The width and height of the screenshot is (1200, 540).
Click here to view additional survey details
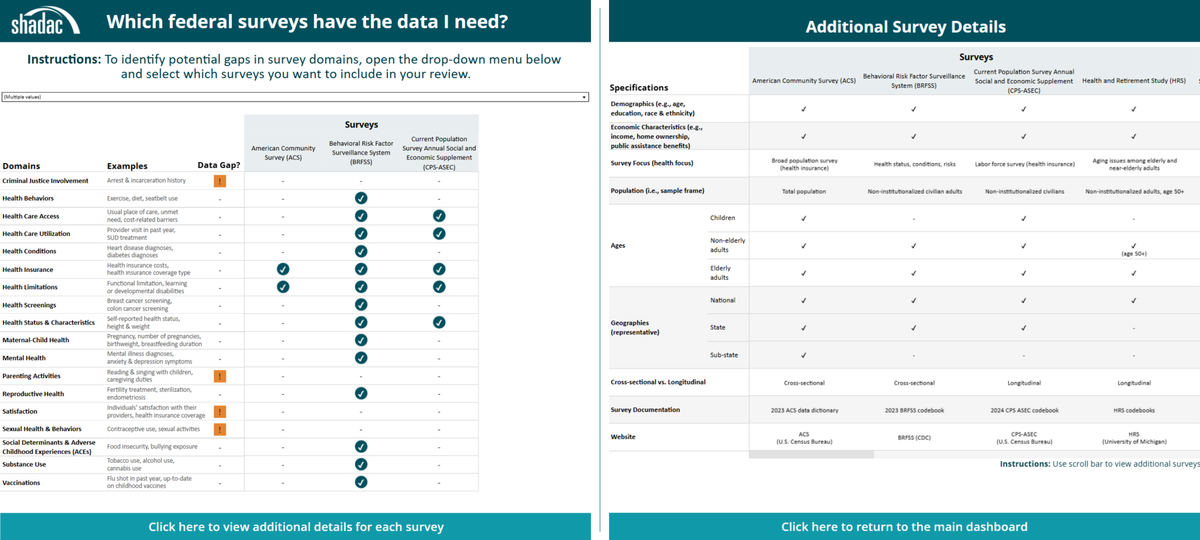click(x=296, y=526)
